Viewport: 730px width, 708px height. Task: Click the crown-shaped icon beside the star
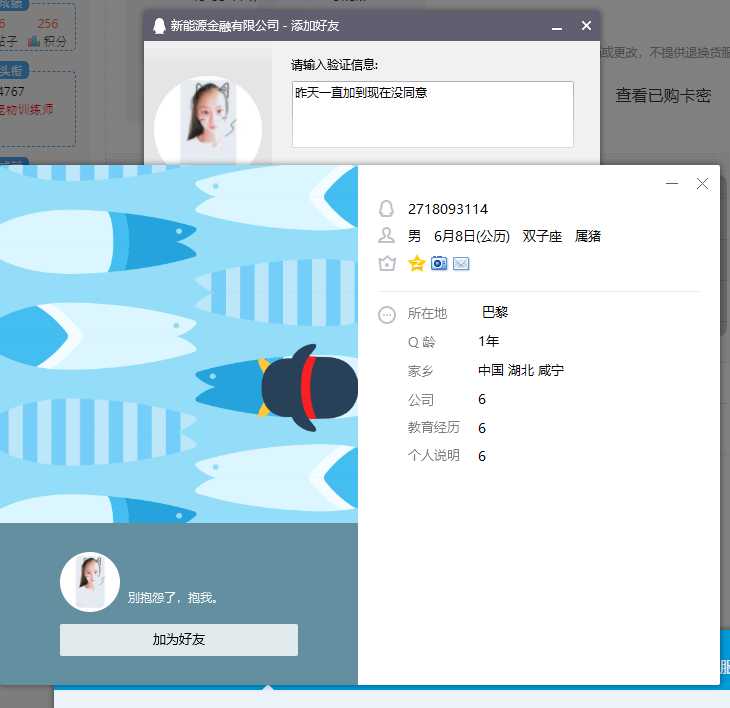click(387, 264)
